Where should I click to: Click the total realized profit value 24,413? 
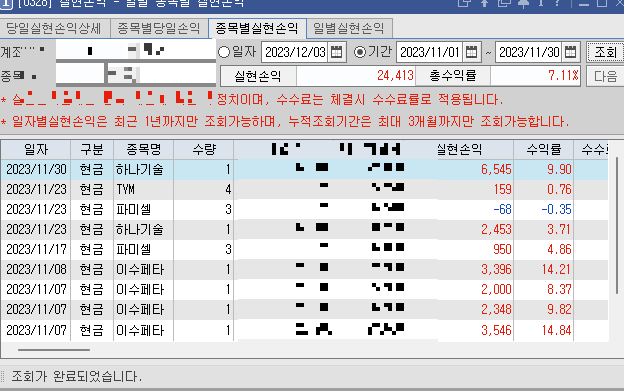click(x=356, y=76)
